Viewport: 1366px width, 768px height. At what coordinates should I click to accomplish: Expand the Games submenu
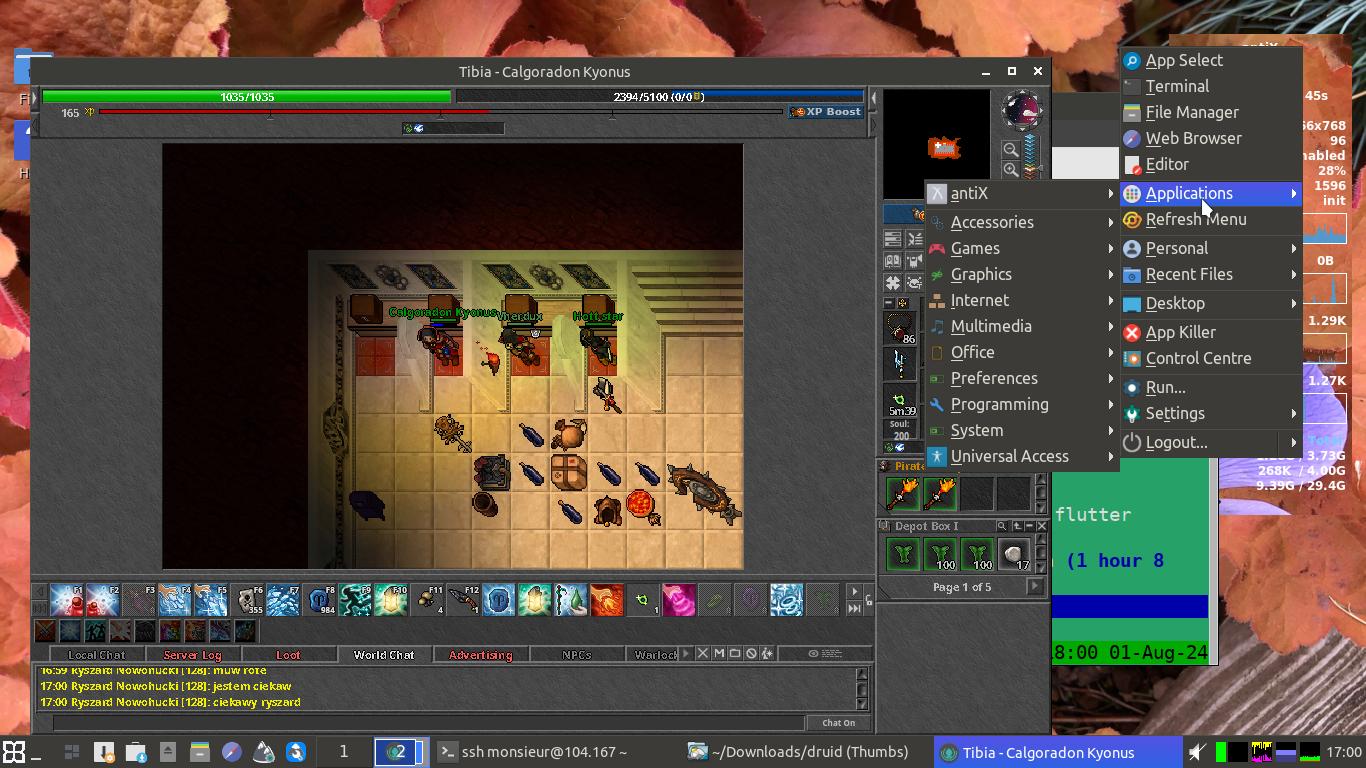coord(1021,248)
